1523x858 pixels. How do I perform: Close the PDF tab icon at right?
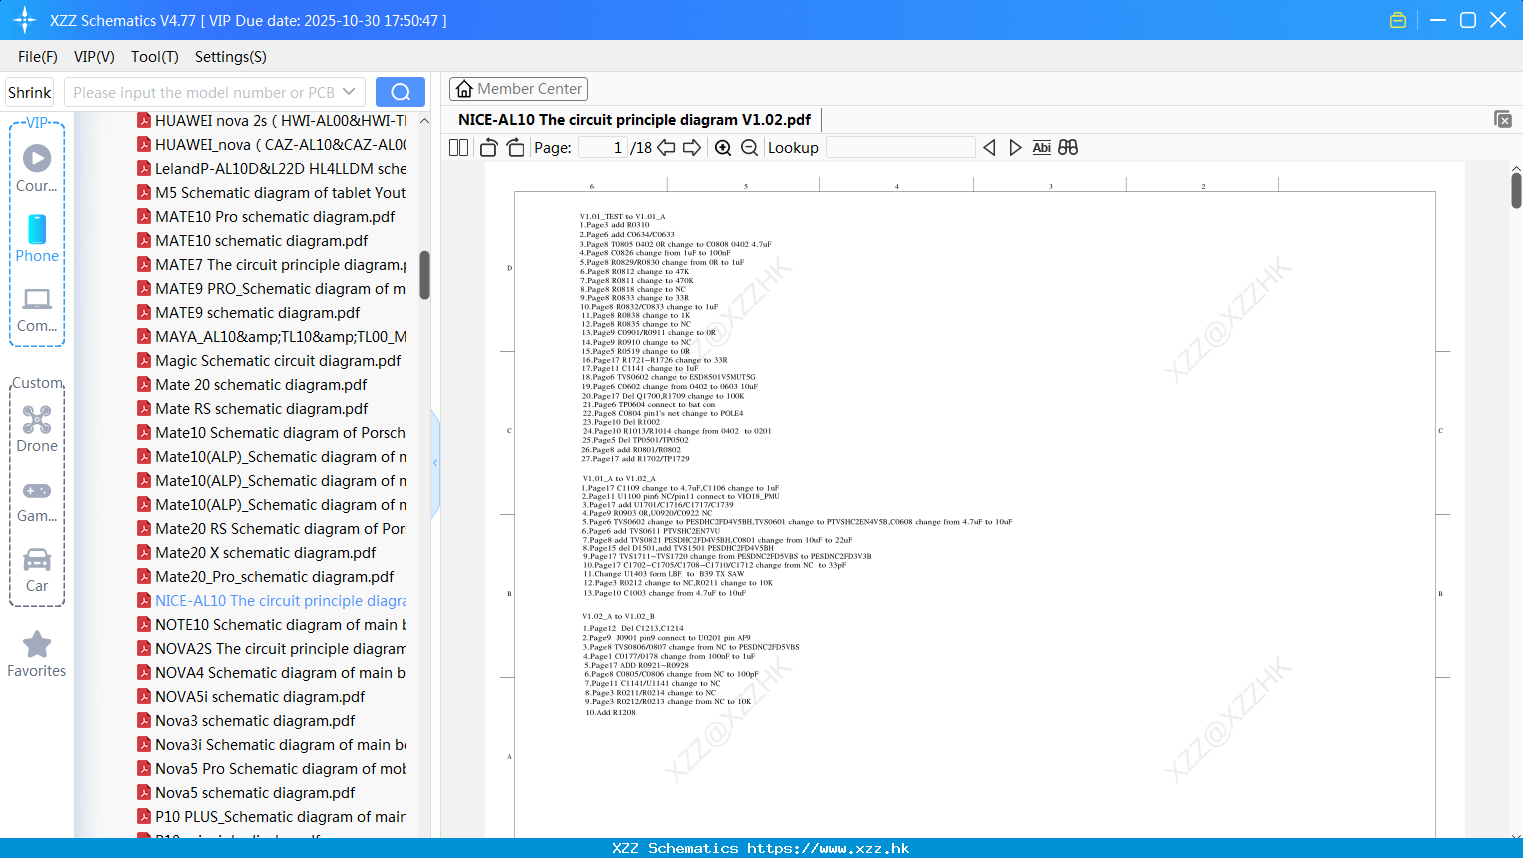(1503, 119)
